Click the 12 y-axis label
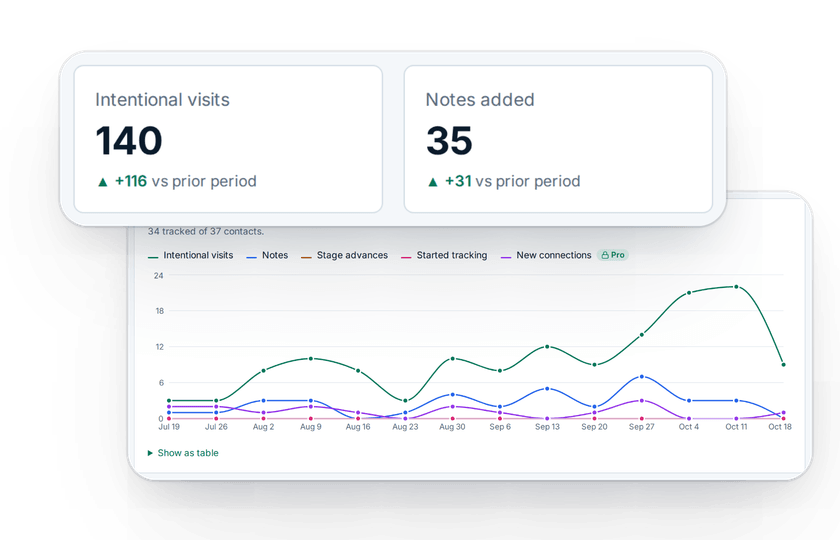840x540 pixels. [x=159, y=347]
